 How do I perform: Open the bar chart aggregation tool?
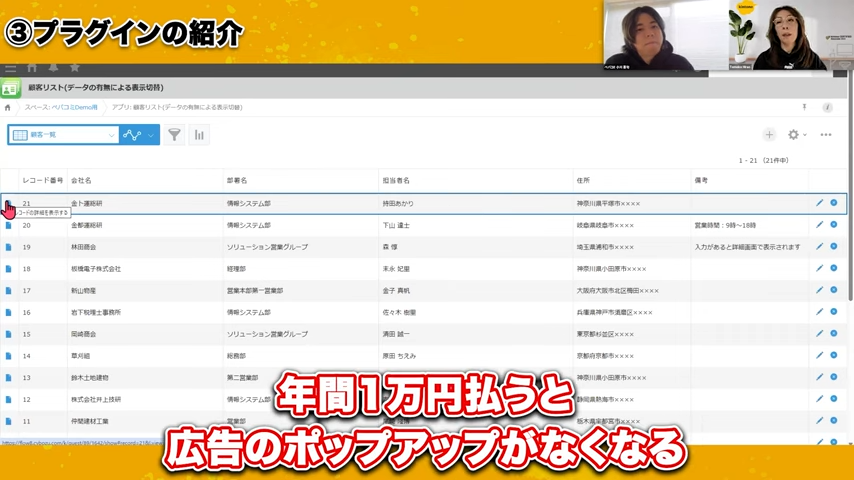coord(199,135)
